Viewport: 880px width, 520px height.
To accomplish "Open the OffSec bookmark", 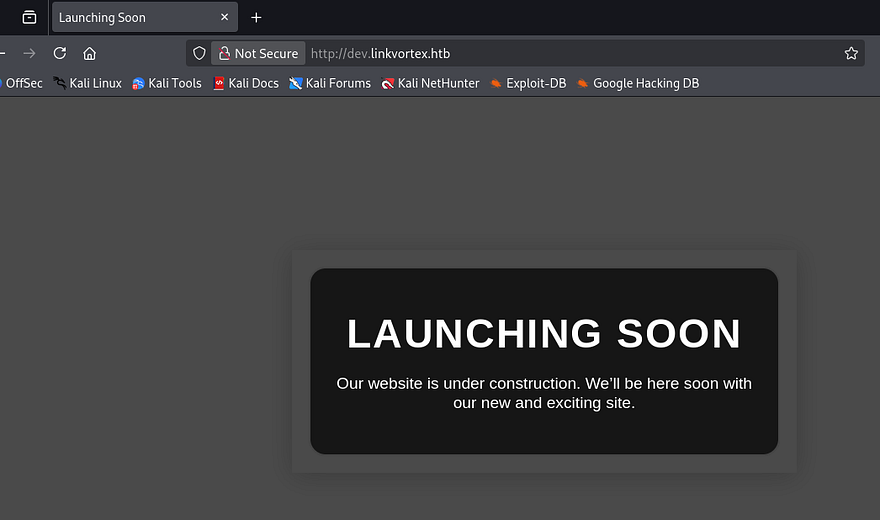I will pos(22,83).
